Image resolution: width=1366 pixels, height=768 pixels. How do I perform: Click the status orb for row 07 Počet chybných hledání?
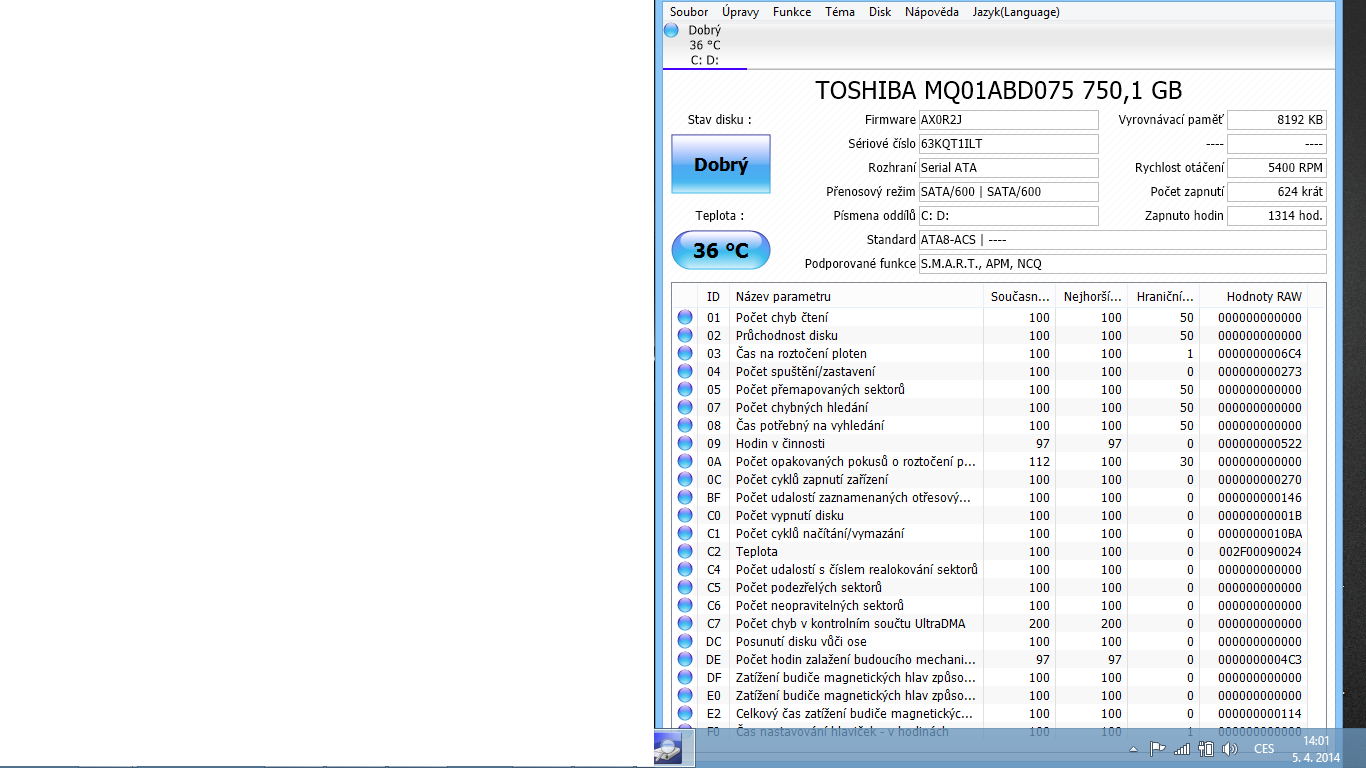(685, 407)
